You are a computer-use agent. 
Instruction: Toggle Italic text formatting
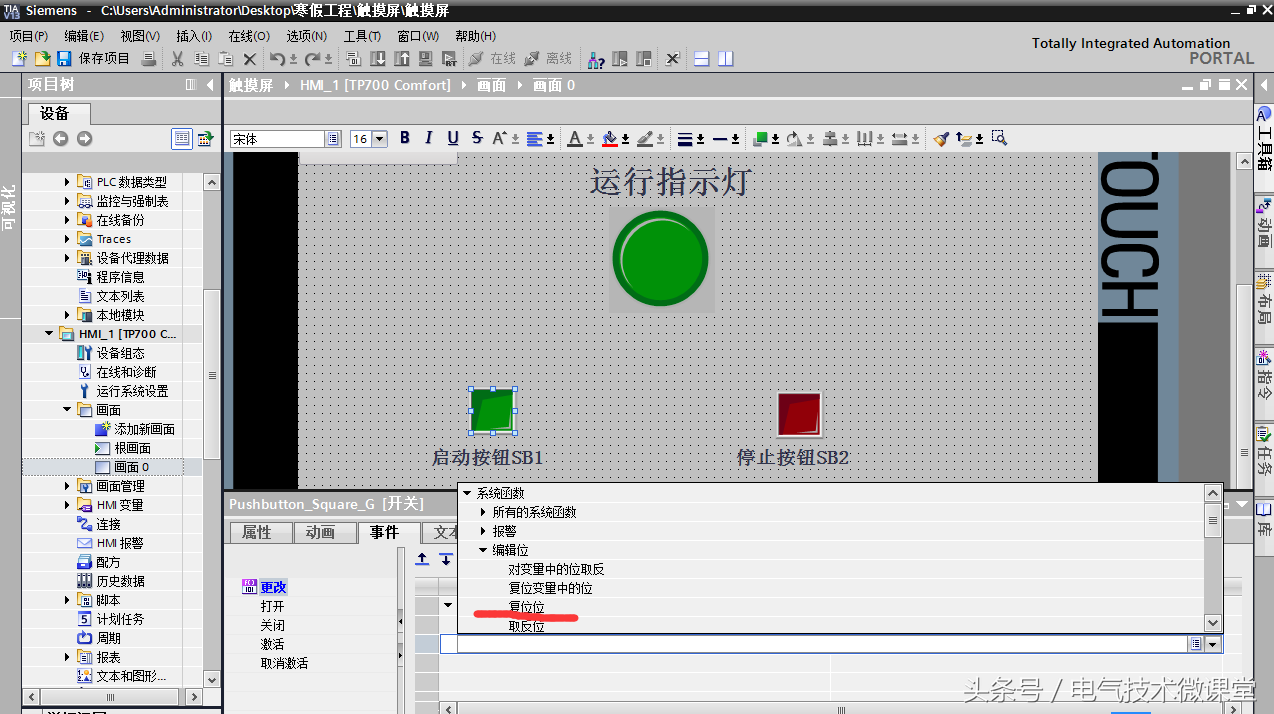[x=429, y=138]
